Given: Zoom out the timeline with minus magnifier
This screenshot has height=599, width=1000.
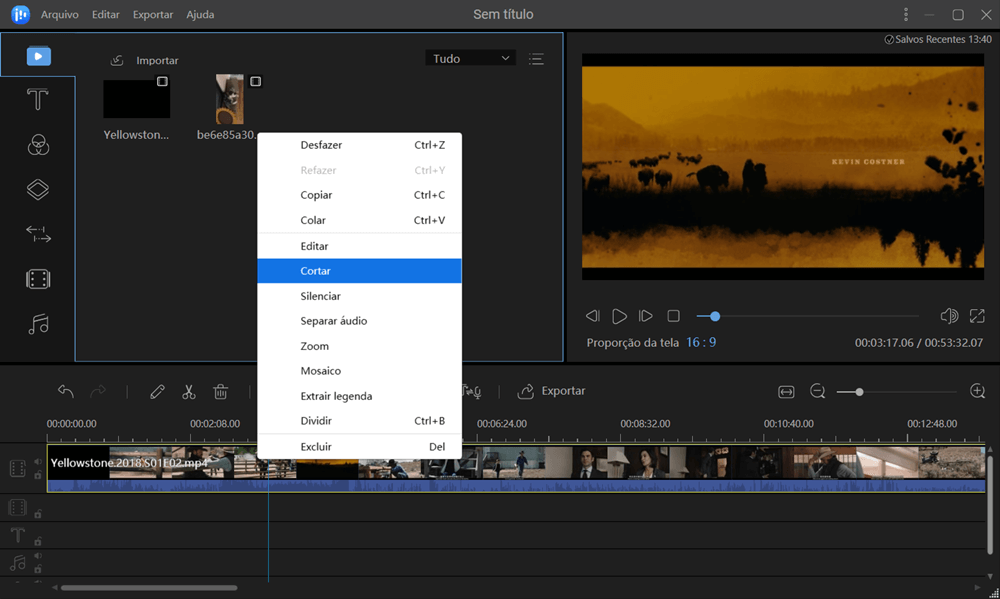Looking at the screenshot, I should click(818, 391).
